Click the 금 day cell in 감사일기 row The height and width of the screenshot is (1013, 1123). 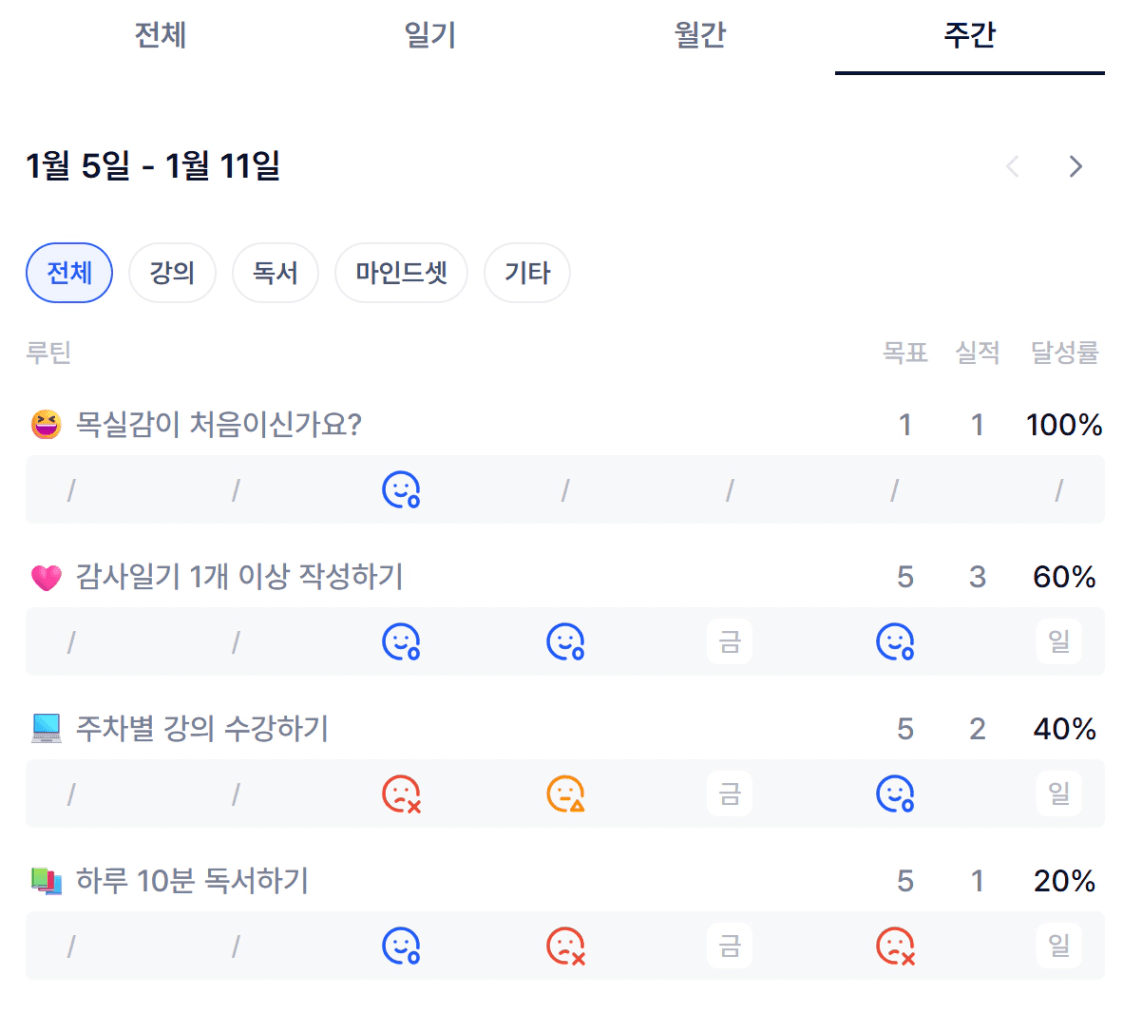coord(730,642)
